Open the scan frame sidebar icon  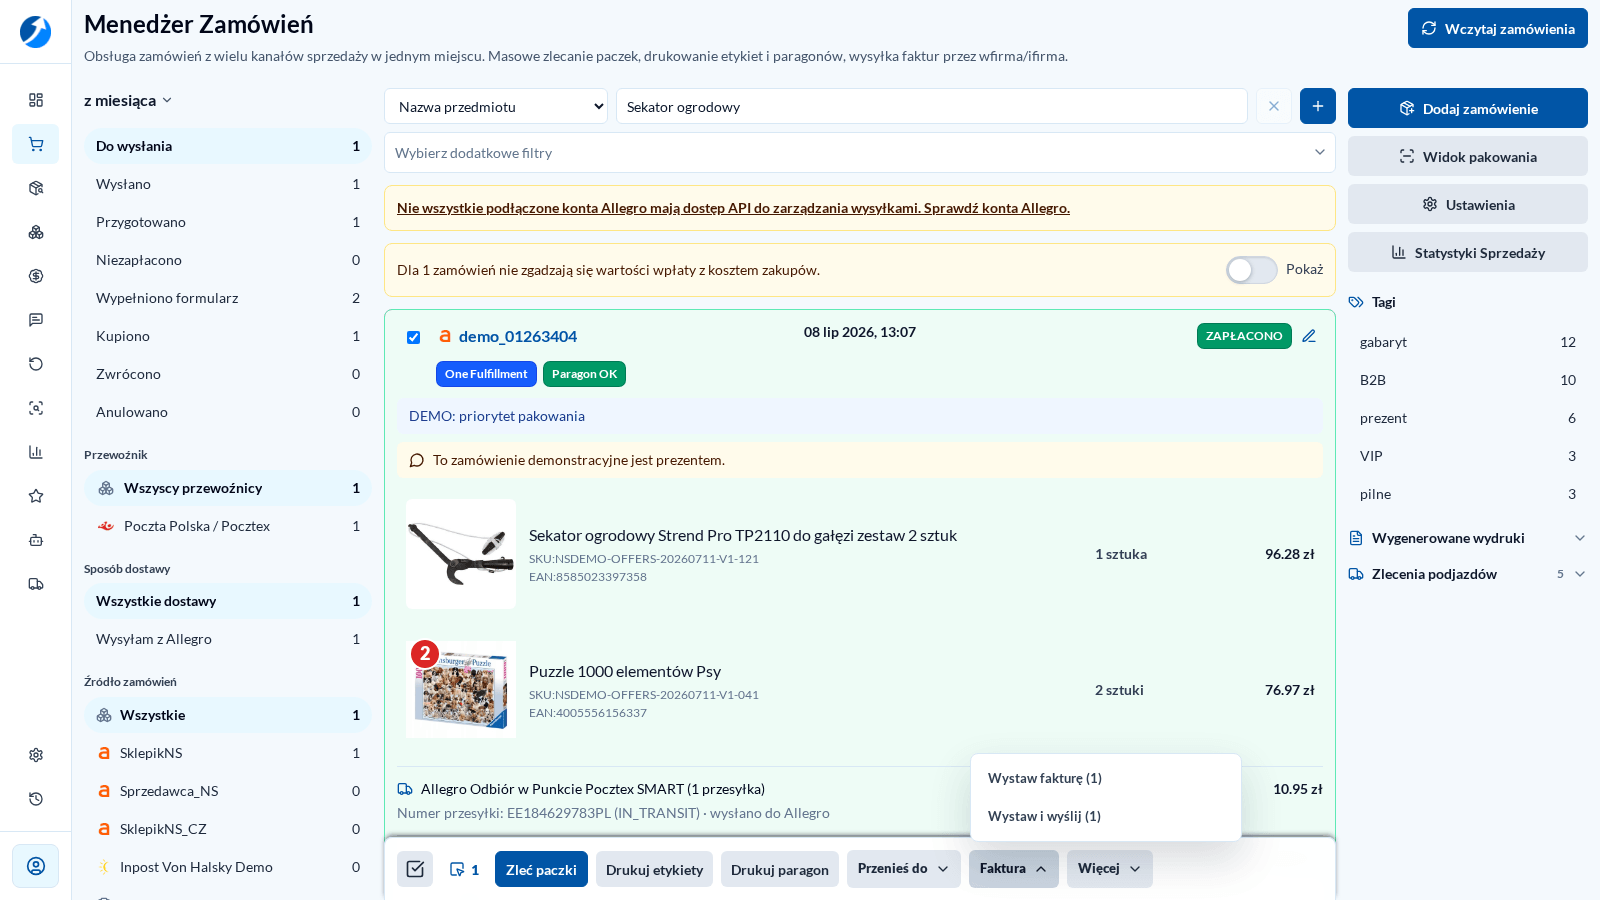pyautogui.click(x=36, y=408)
